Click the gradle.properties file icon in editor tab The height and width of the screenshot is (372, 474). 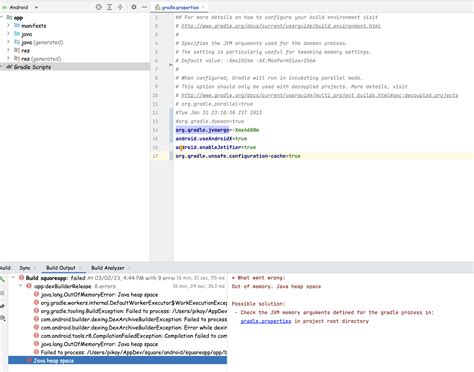158,7
